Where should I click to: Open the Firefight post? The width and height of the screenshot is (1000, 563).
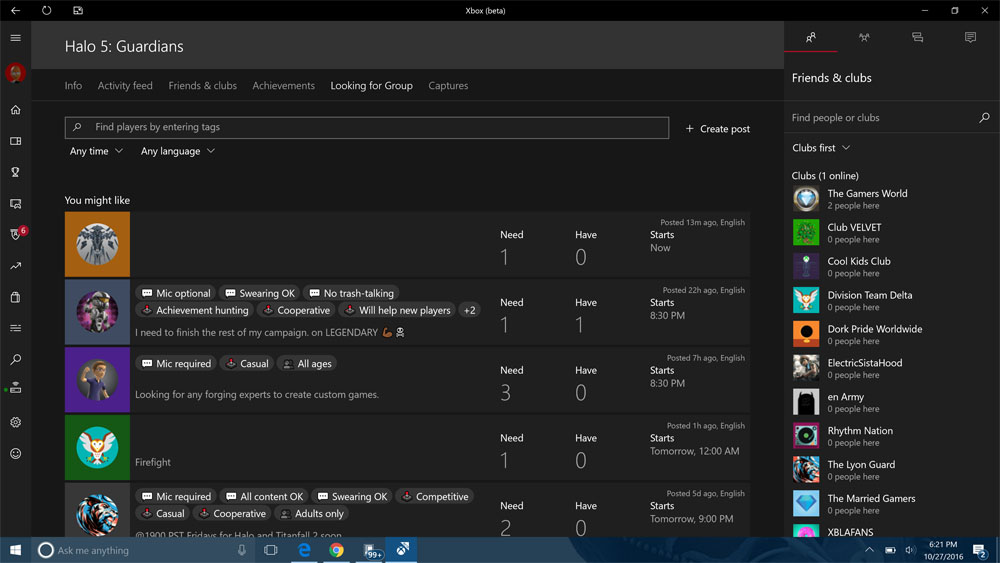point(407,448)
